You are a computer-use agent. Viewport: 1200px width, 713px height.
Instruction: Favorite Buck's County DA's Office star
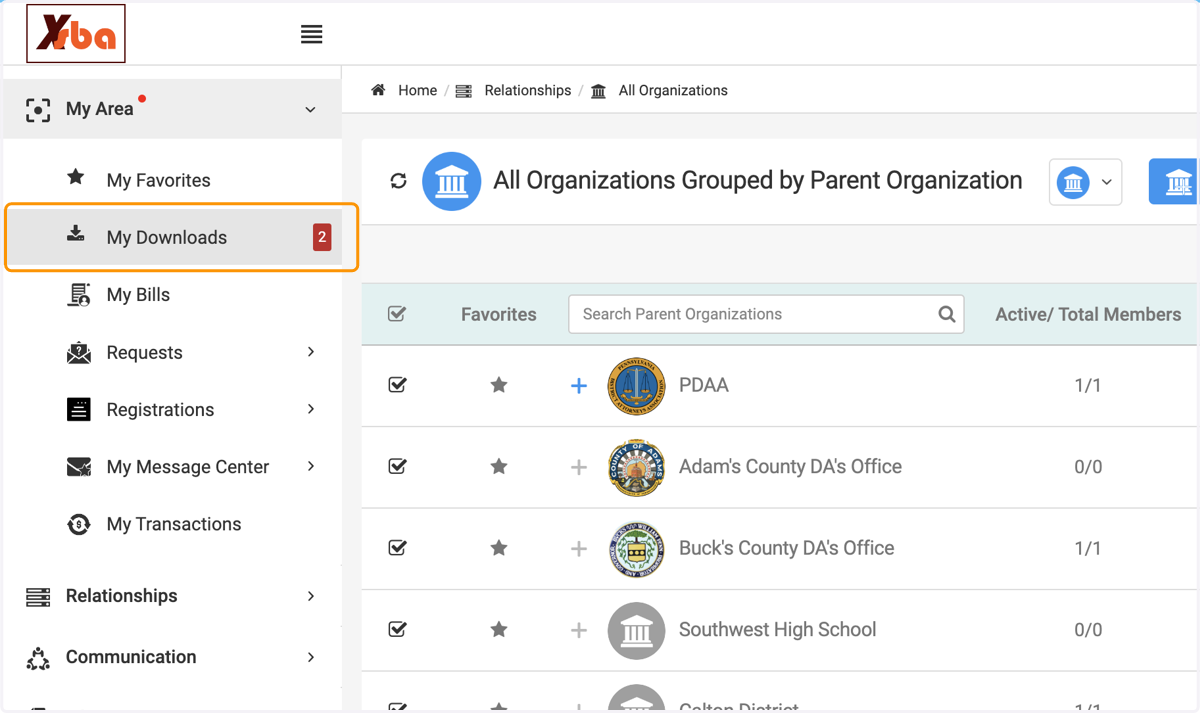coord(499,548)
